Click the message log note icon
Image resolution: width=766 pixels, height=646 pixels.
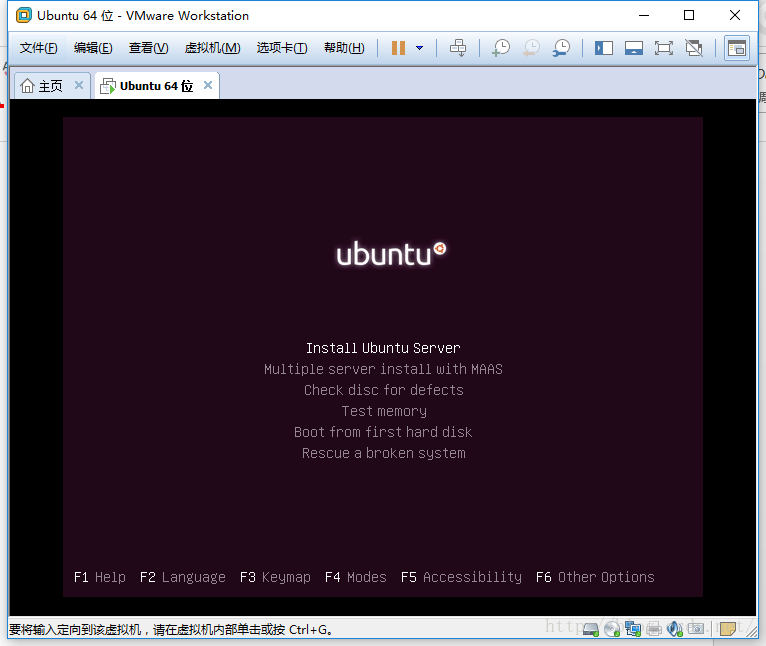tap(727, 629)
